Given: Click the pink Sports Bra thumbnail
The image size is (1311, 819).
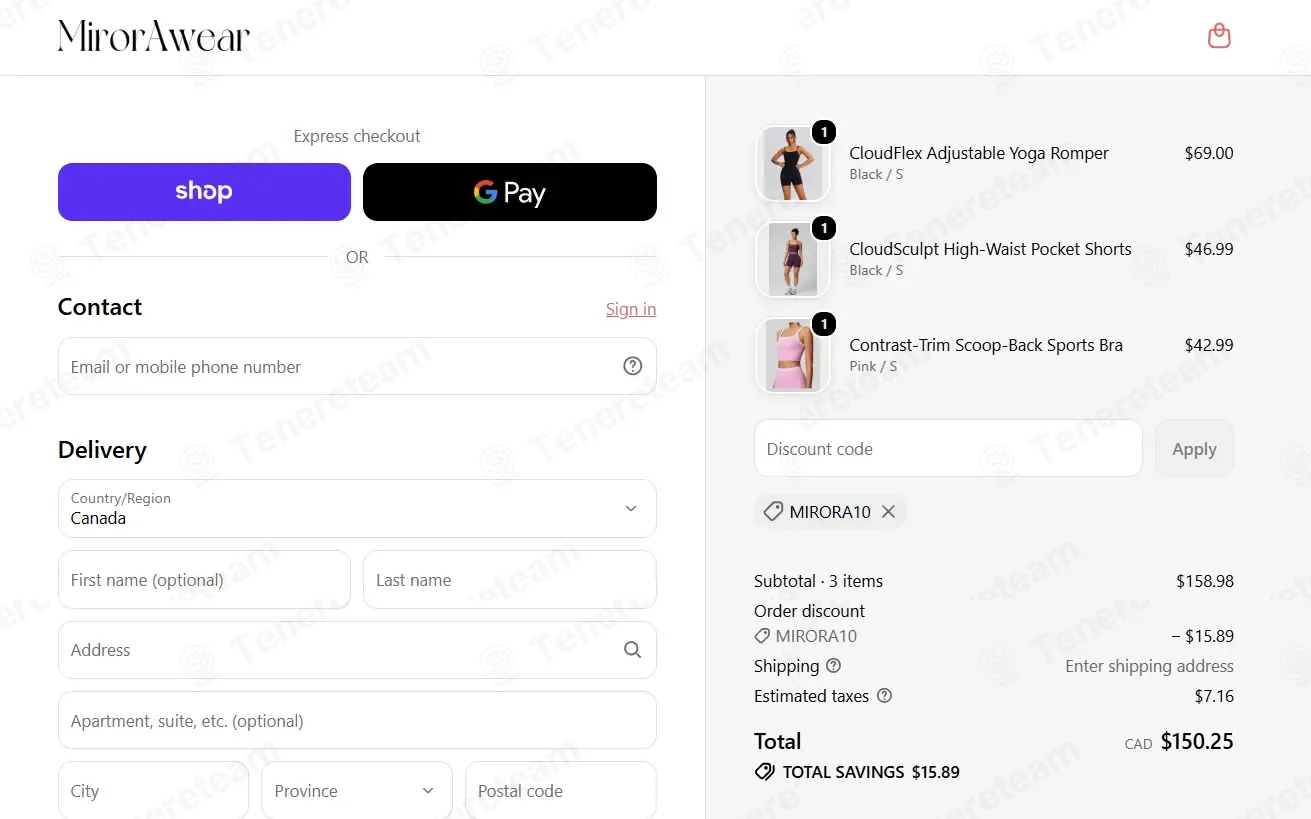Looking at the screenshot, I should tap(793, 355).
